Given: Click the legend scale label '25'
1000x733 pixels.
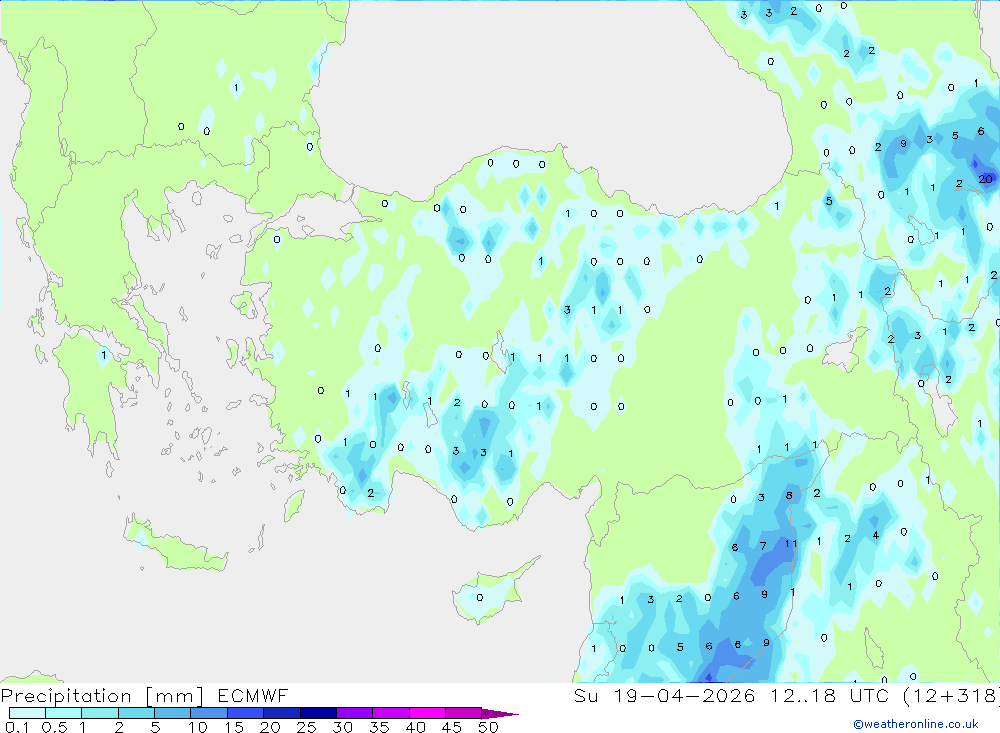Looking at the screenshot, I should click(x=307, y=727).
